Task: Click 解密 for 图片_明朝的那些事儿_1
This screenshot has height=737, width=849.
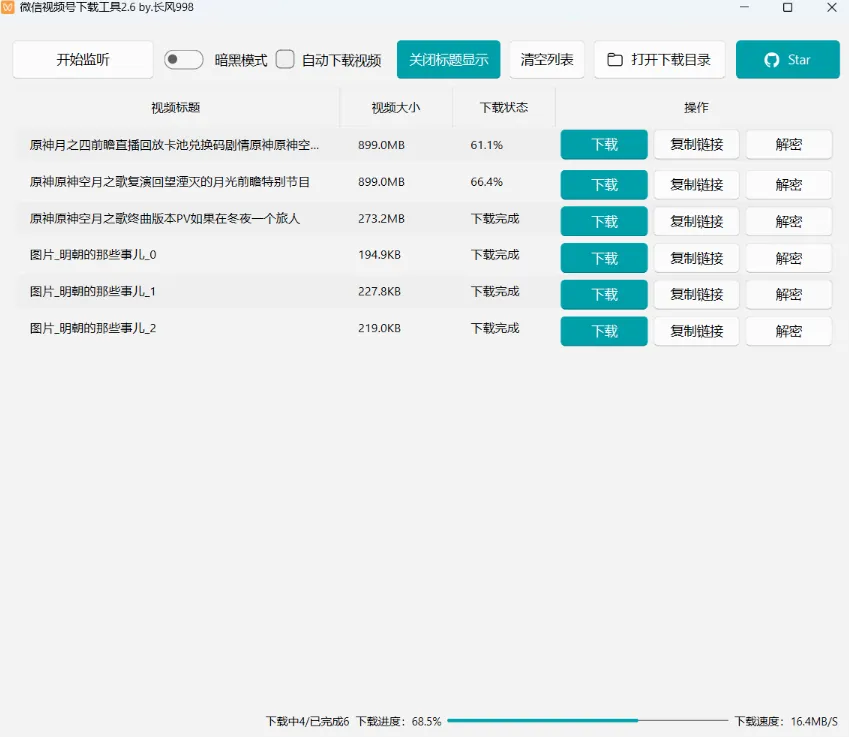Action: [x=788, y=295]
